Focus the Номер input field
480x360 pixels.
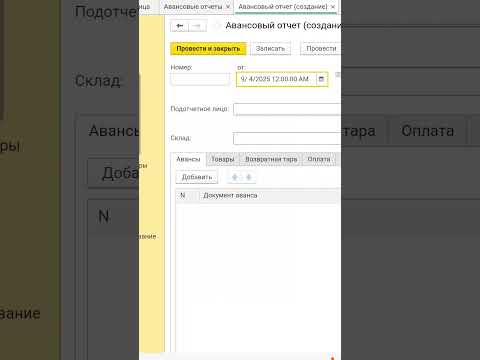click(x=200, y=80)
